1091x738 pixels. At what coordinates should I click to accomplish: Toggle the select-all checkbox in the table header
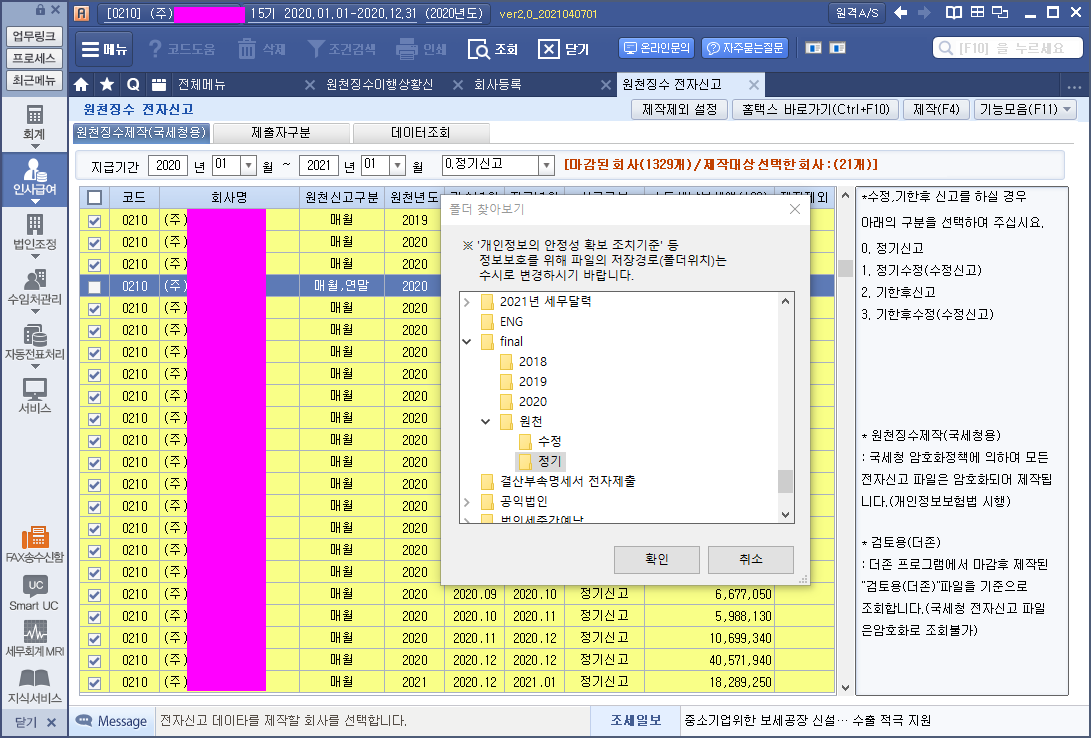[x=95, y=198]
